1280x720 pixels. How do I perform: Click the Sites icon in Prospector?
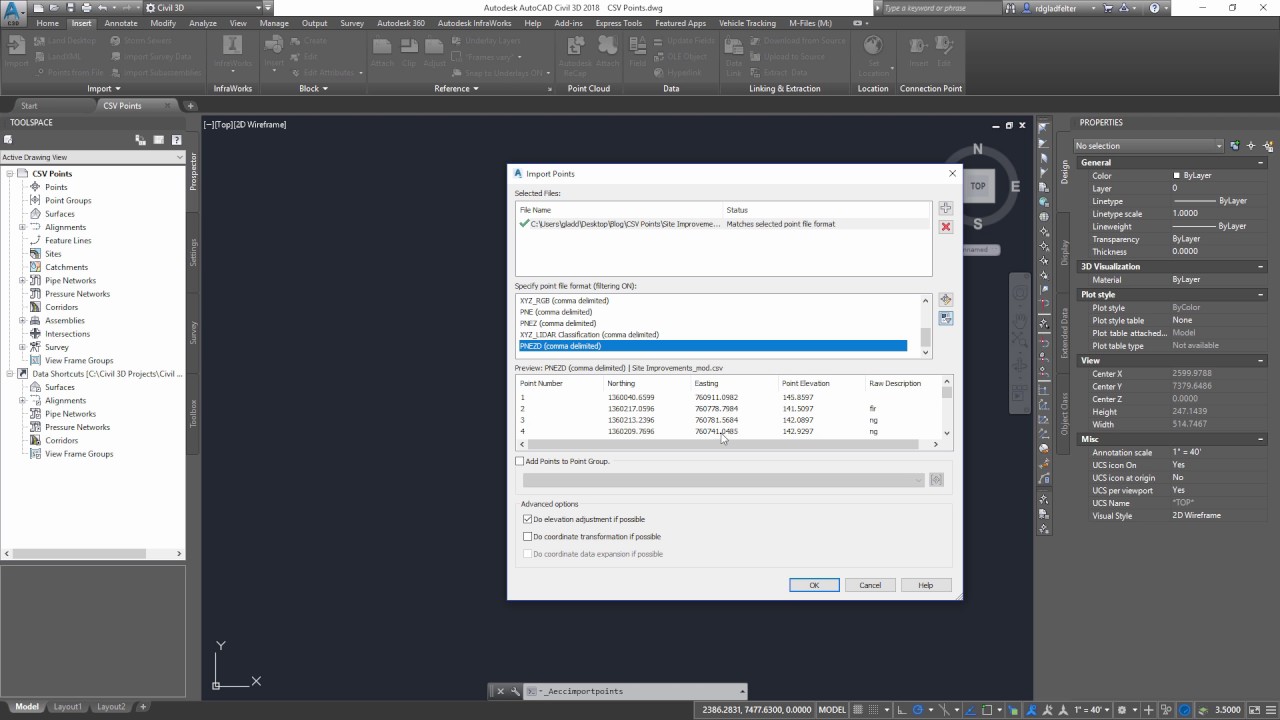36,254
